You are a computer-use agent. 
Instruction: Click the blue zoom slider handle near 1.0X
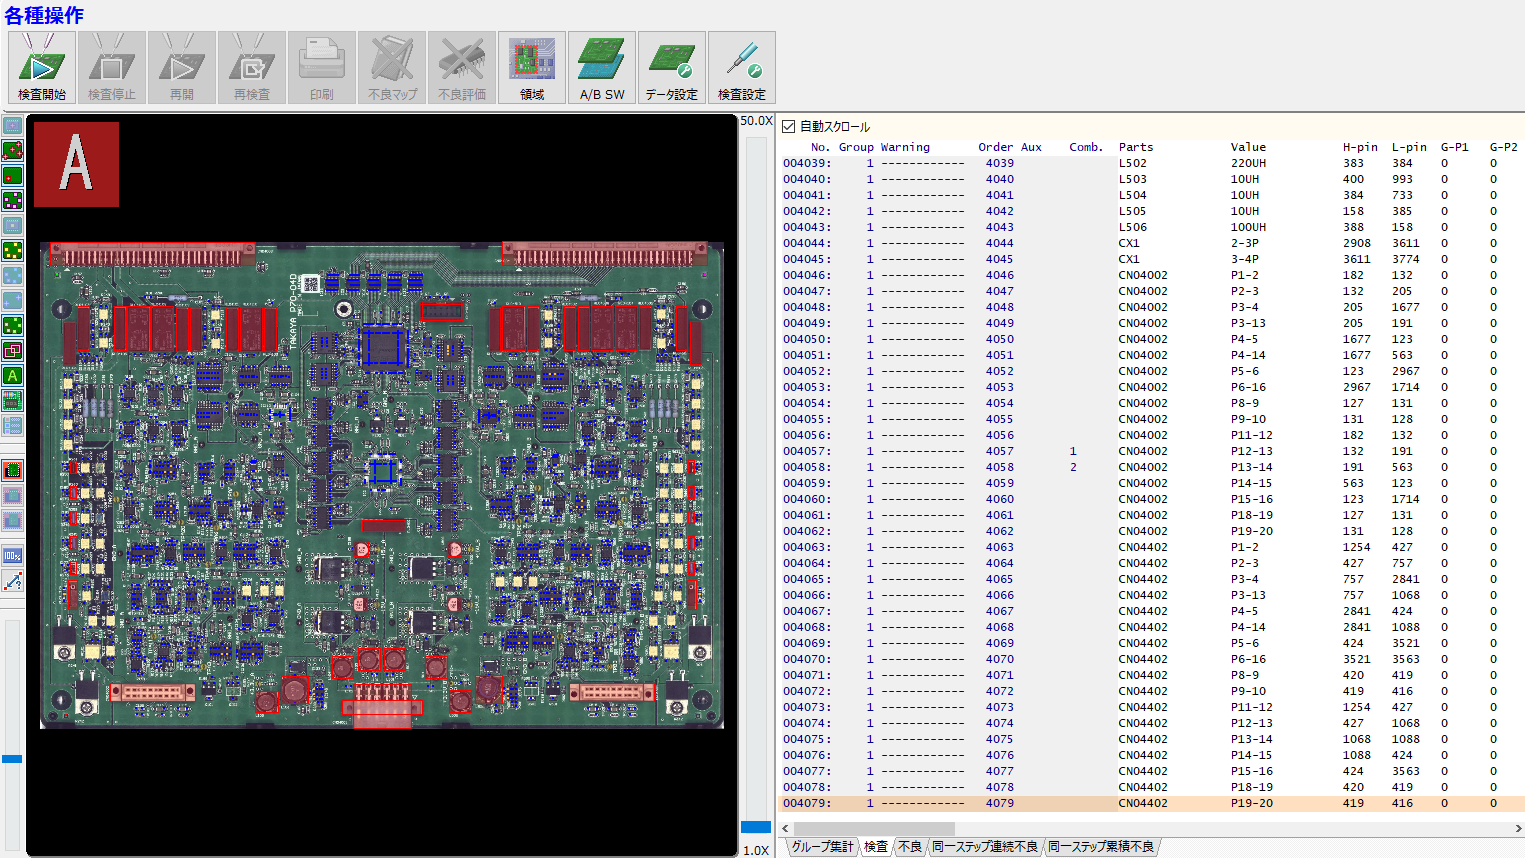coord(755,827)
